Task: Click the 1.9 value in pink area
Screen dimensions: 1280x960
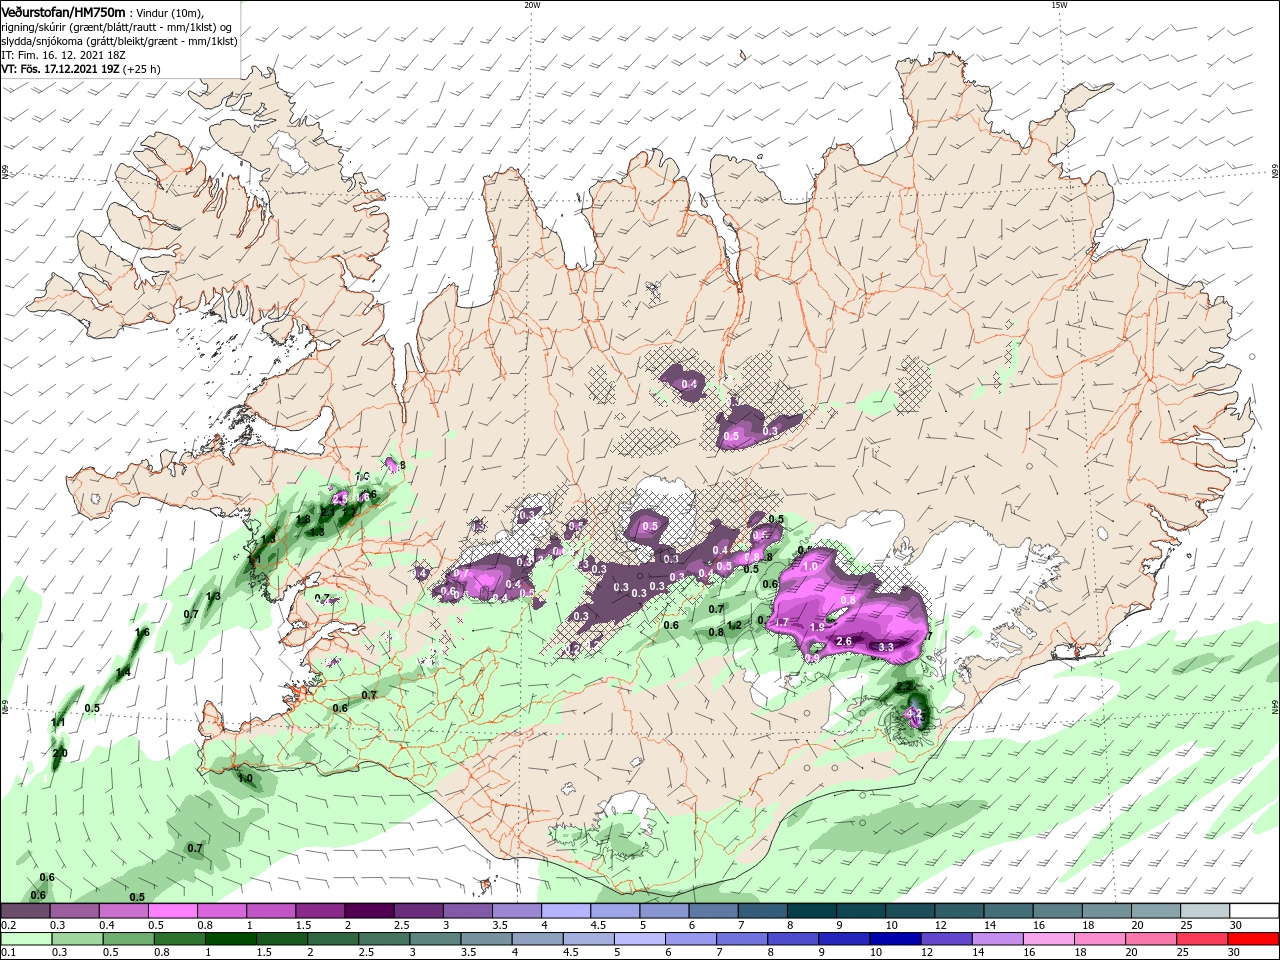Action: [x=817, y=627]
